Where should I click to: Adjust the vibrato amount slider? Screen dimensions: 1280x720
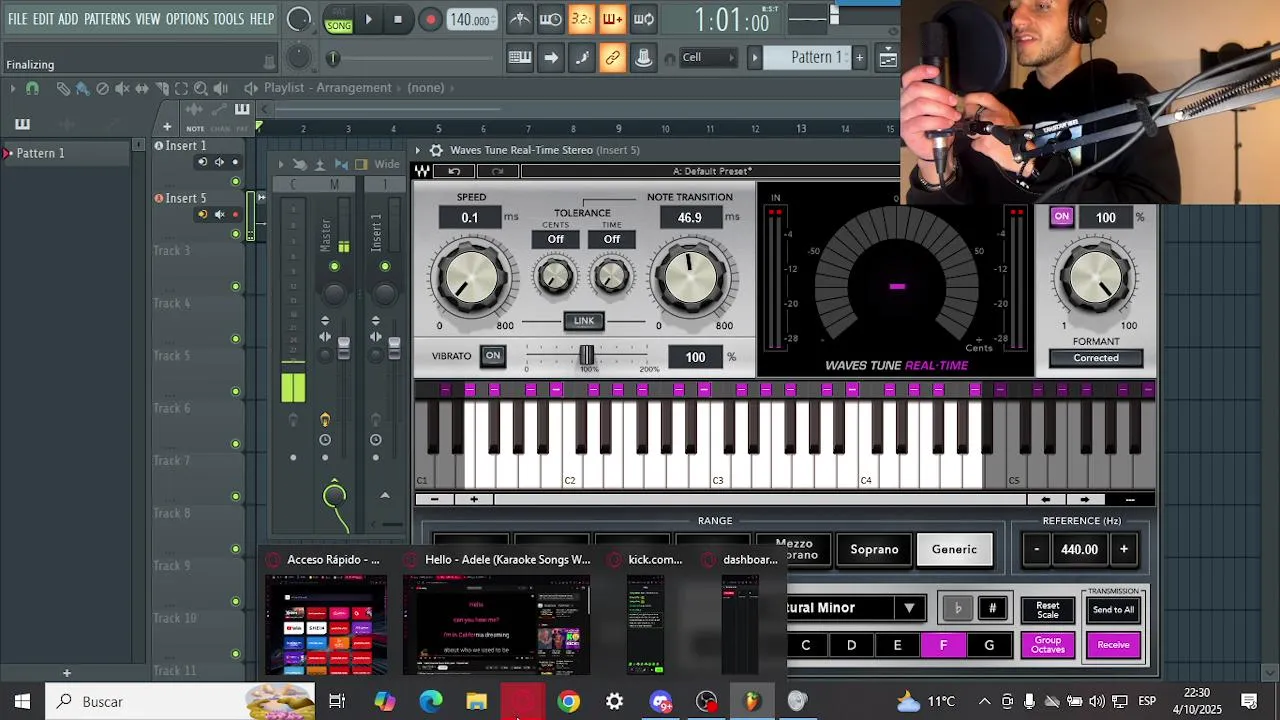587,355
